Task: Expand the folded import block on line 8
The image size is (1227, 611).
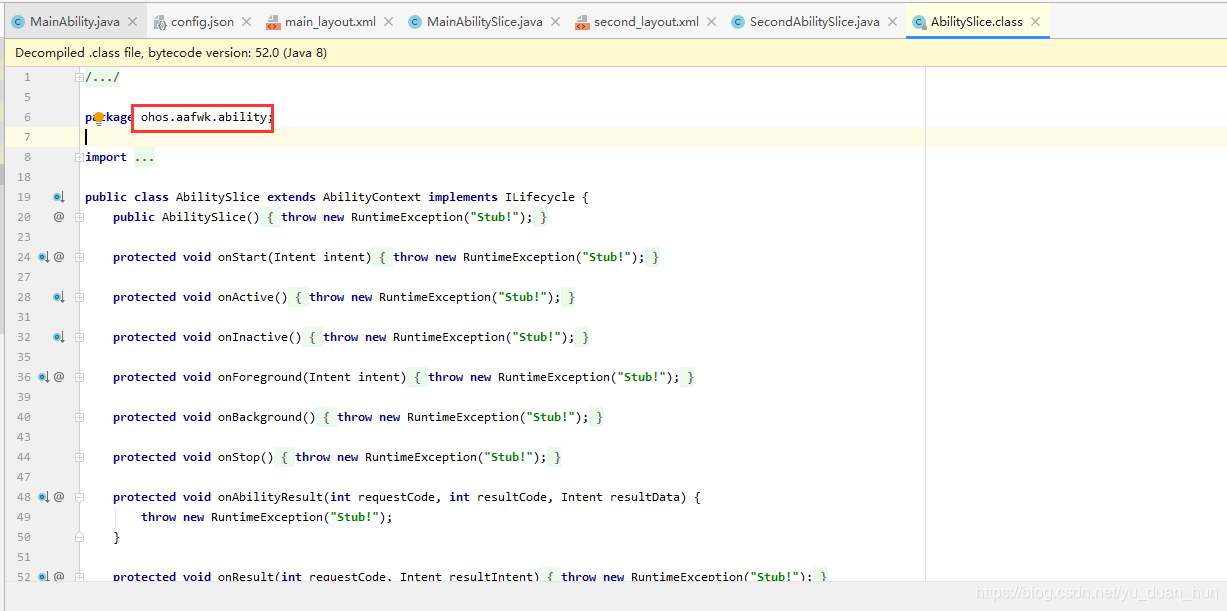Action: click(x=79, y=157)
